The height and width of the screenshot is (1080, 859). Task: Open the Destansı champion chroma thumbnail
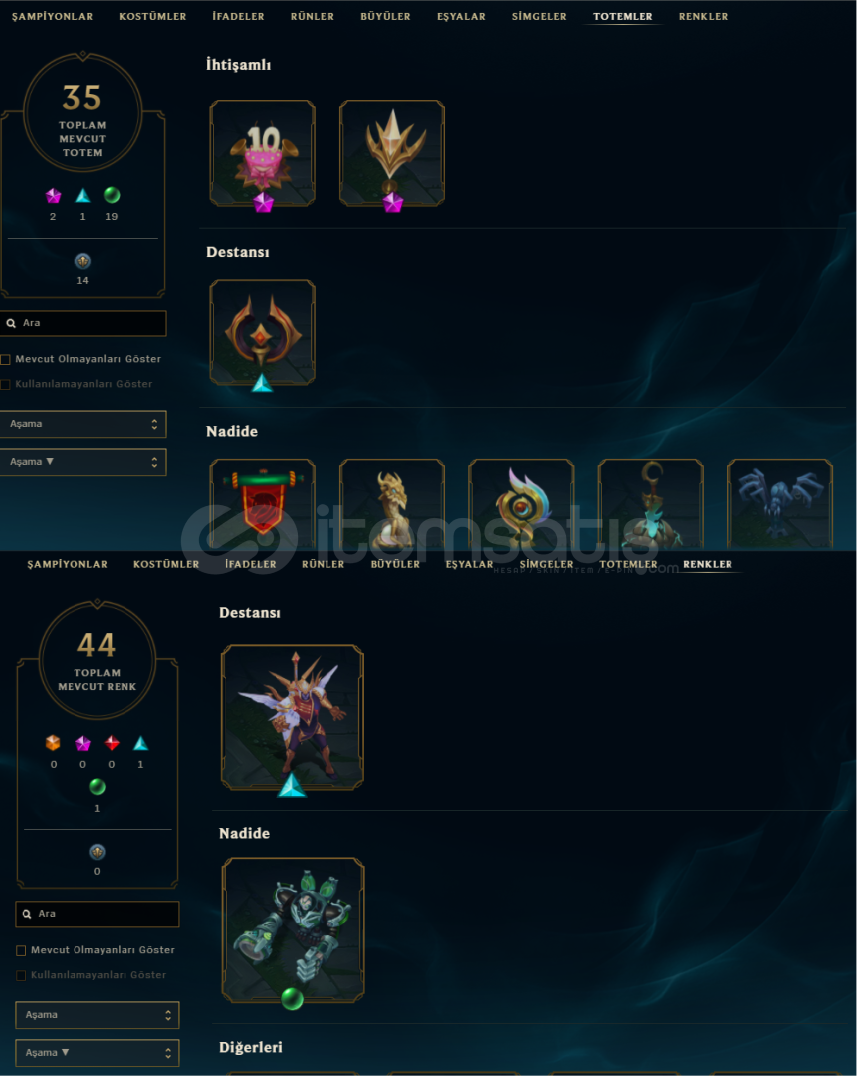pos(292,718)
